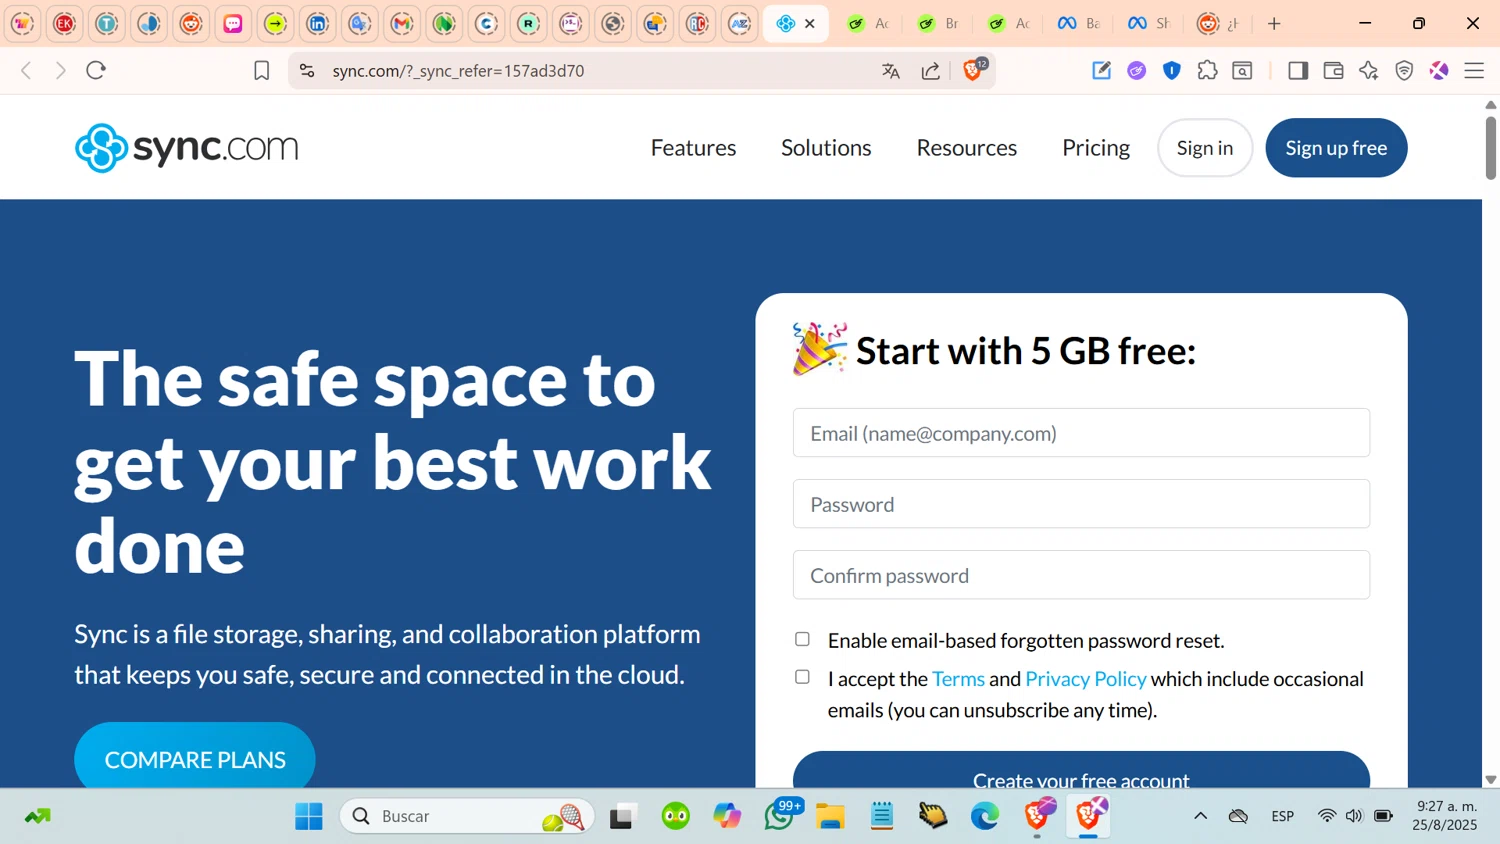Open the Features menu

coord(693,148)
